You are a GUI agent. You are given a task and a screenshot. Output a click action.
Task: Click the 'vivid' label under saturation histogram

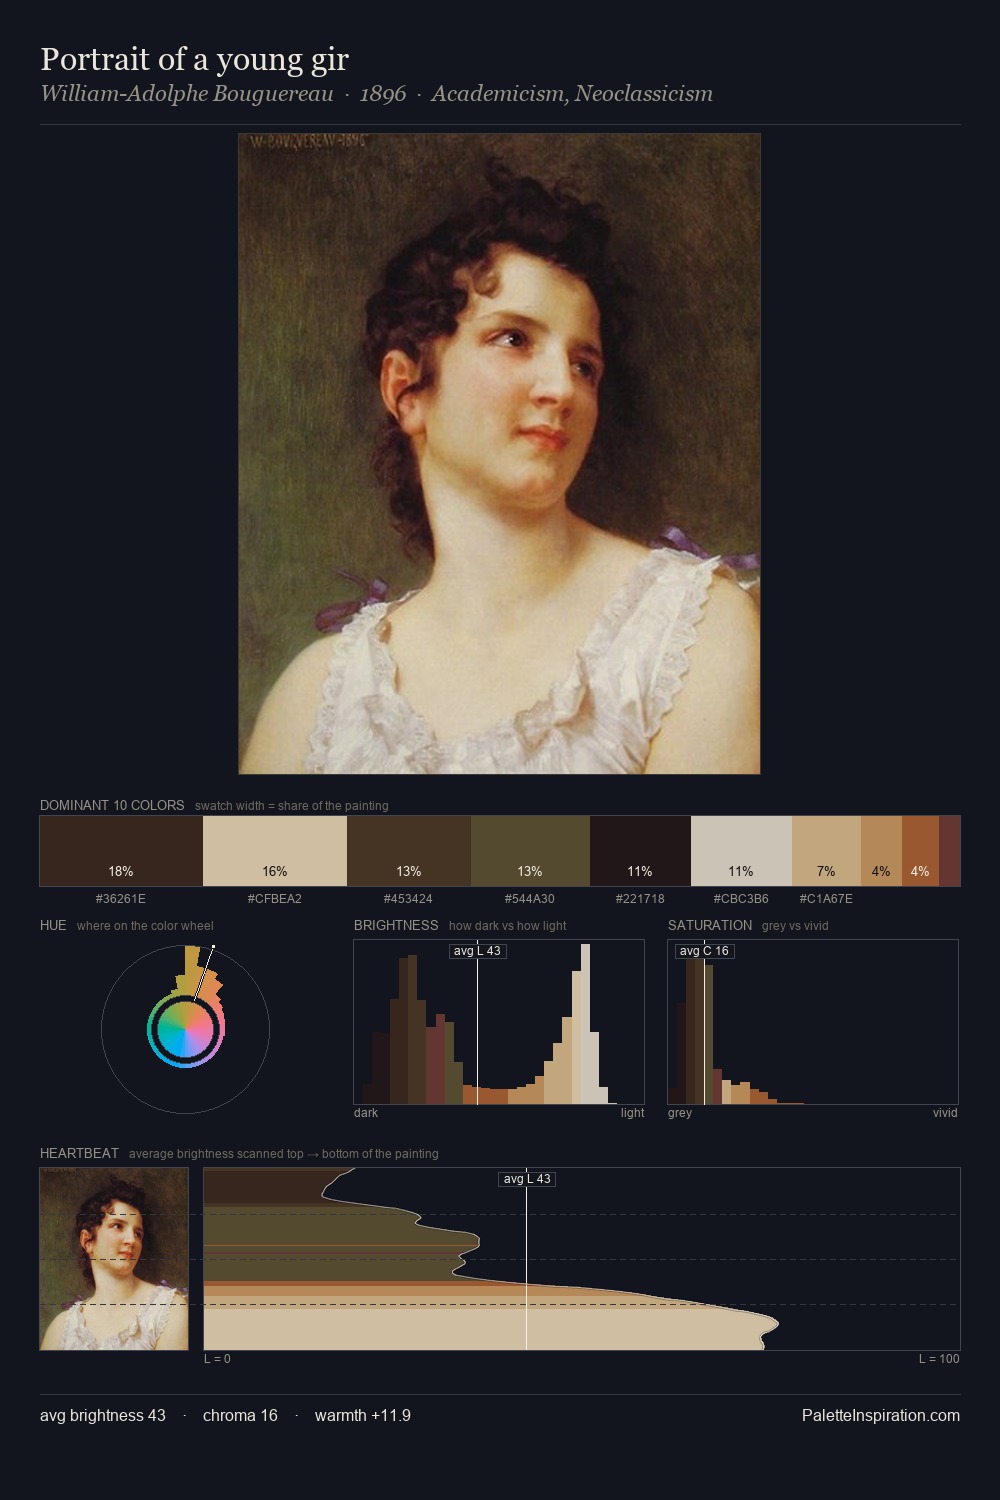pyautogui.click(x=945, y=1113)
